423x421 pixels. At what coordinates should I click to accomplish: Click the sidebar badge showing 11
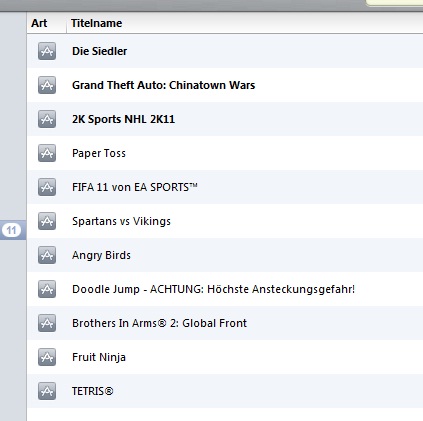(x=11, y=230)
